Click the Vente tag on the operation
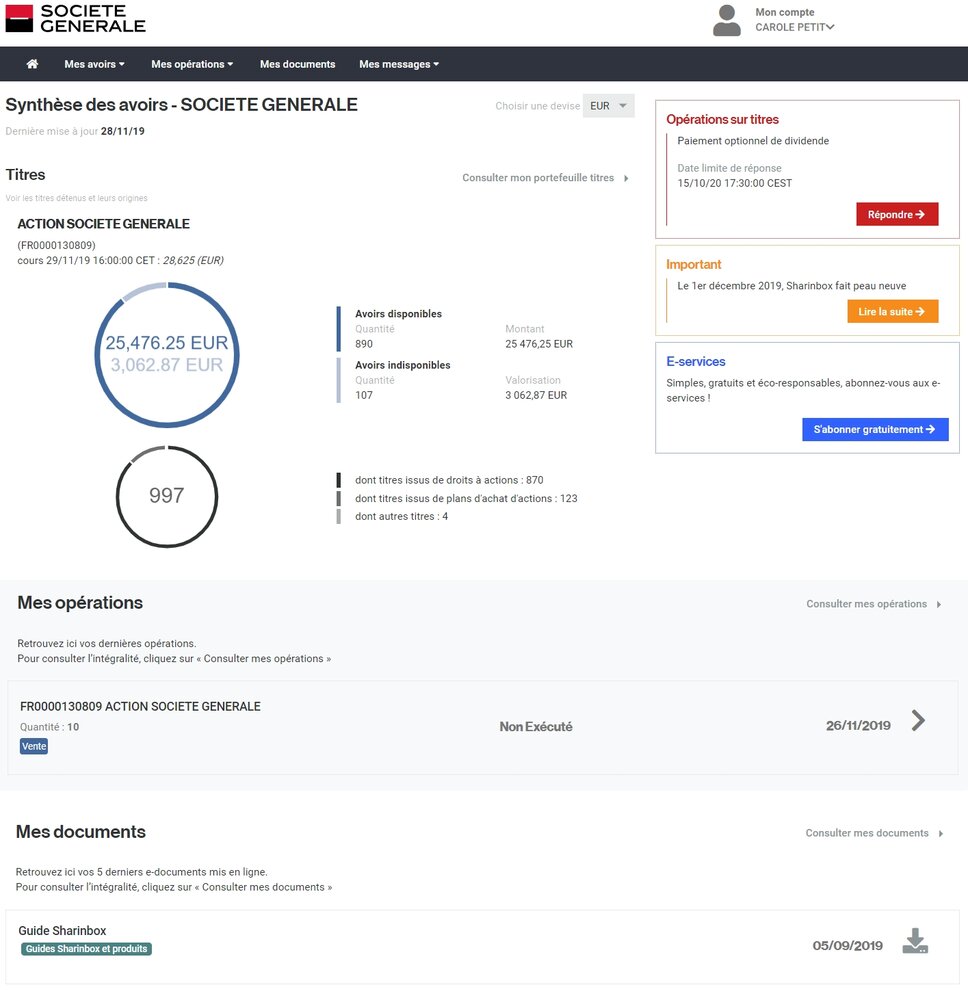The image size is (968, 1000). click(x=34, y=746)
